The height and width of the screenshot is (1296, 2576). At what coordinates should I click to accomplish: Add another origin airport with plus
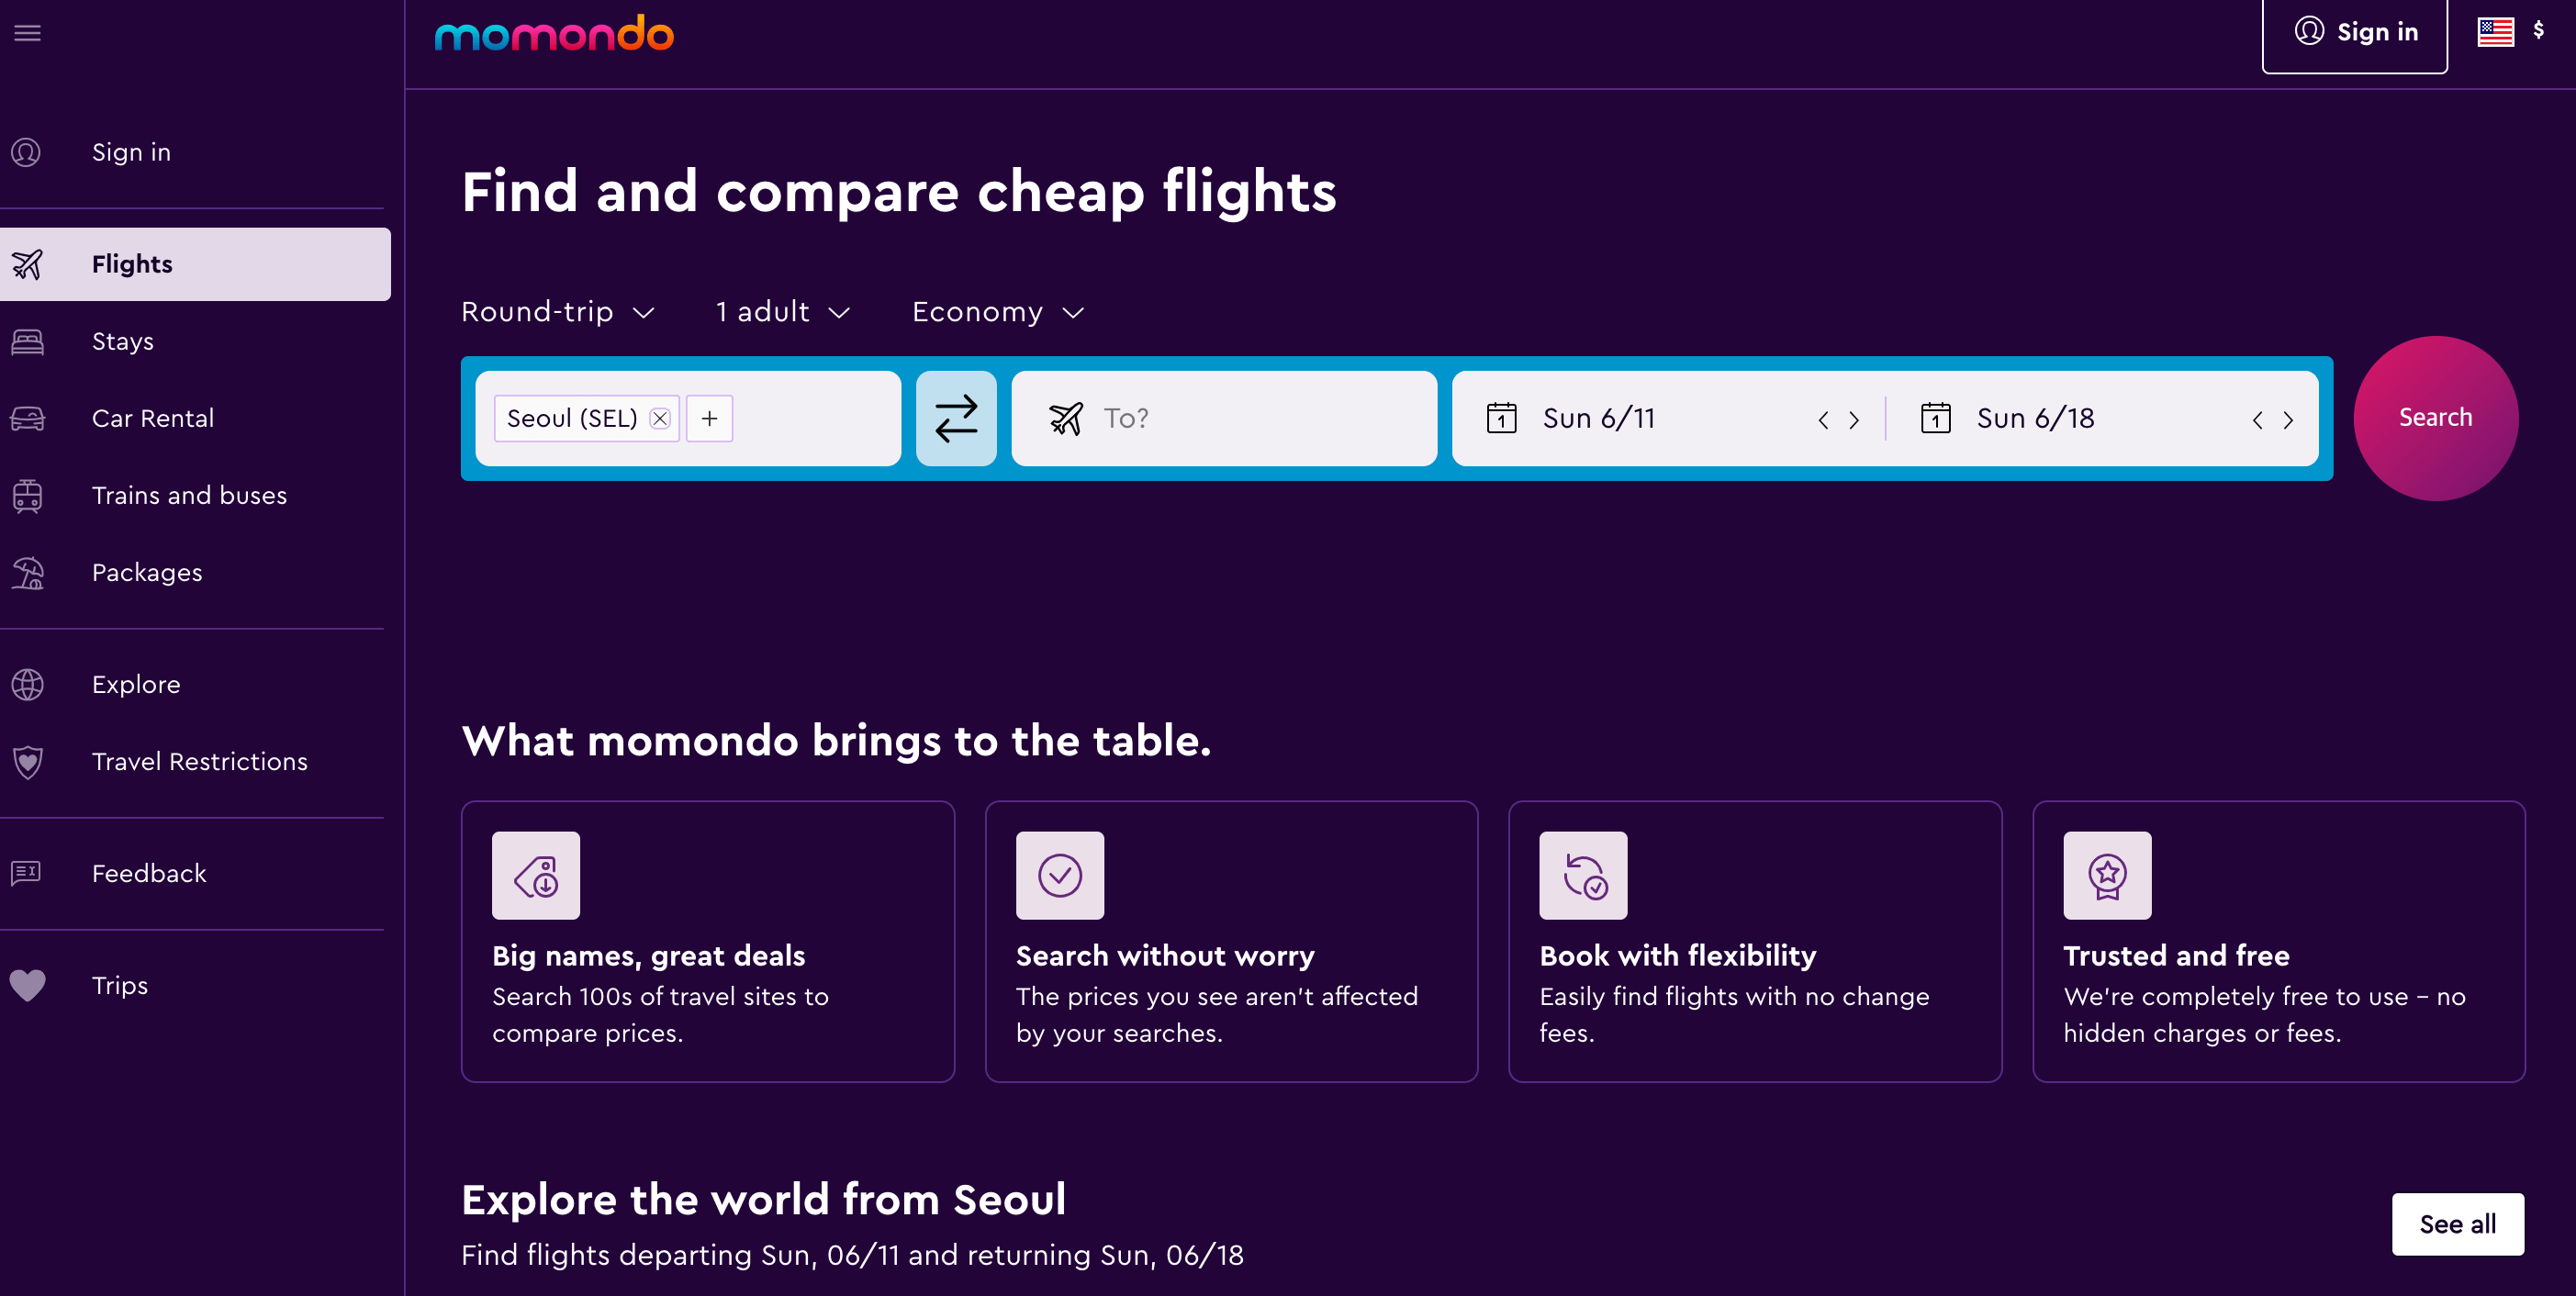(x=709, y=418)
